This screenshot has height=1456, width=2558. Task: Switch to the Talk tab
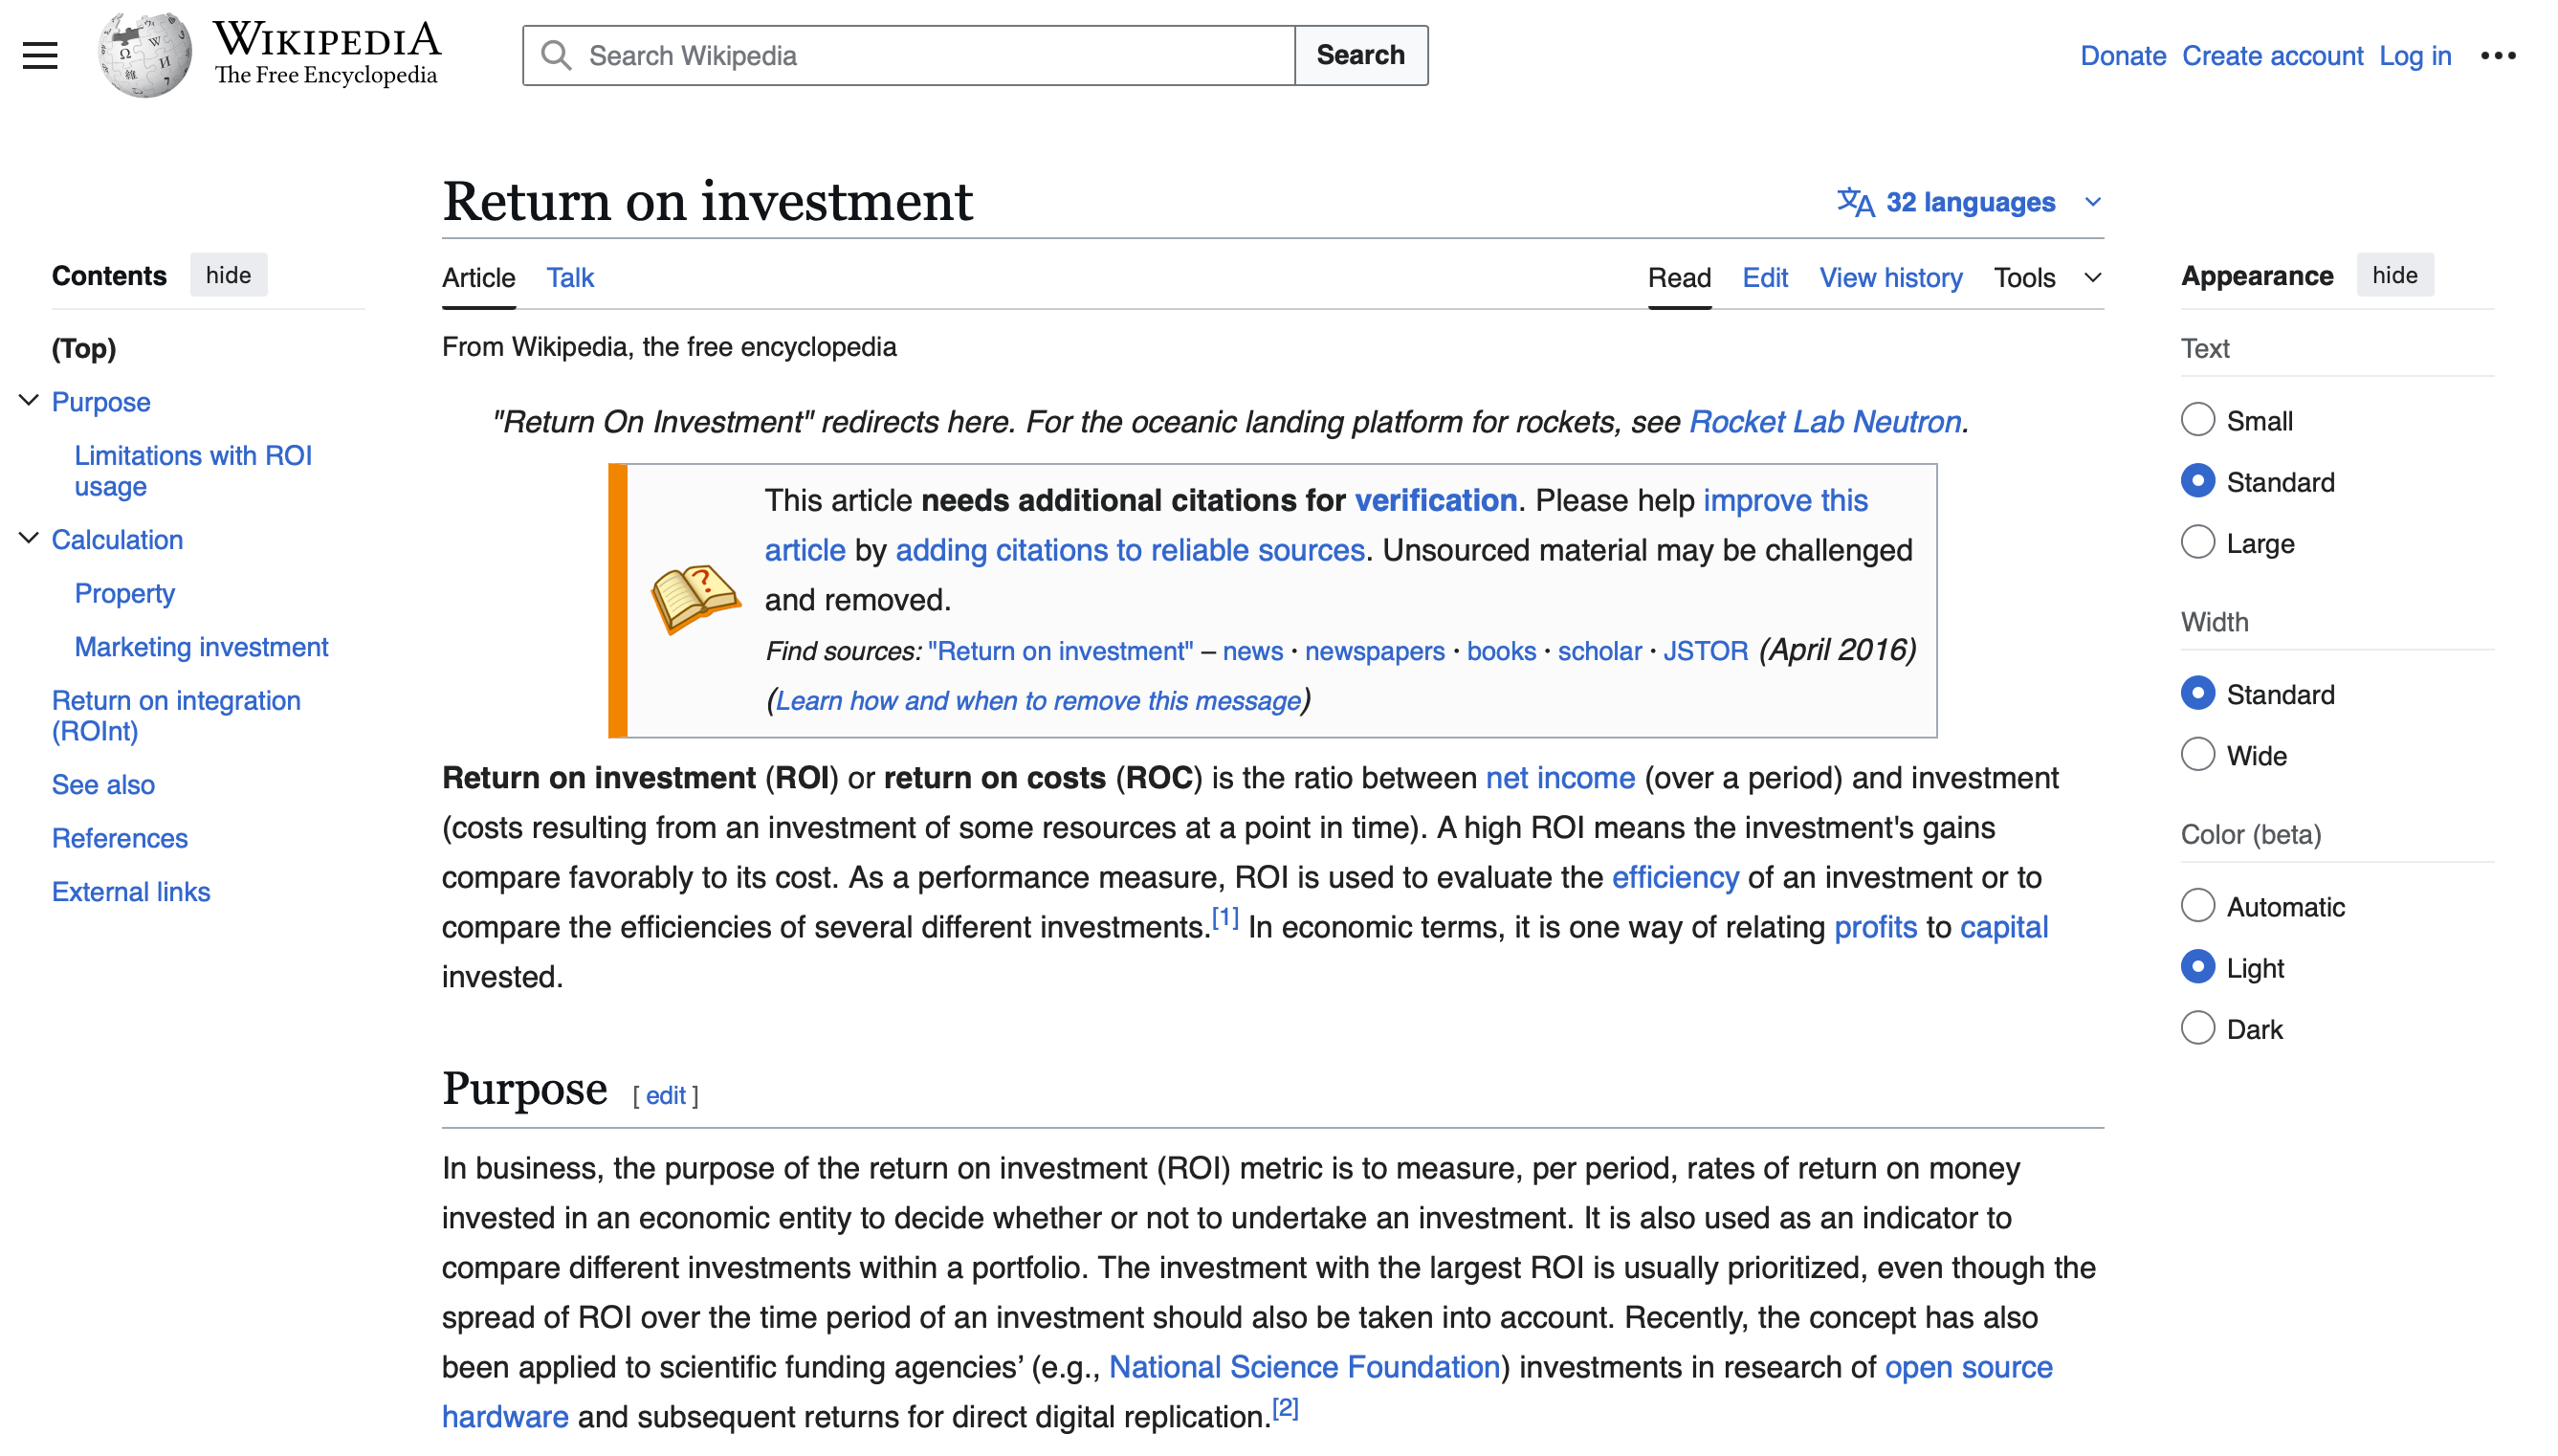pos(569,277)
